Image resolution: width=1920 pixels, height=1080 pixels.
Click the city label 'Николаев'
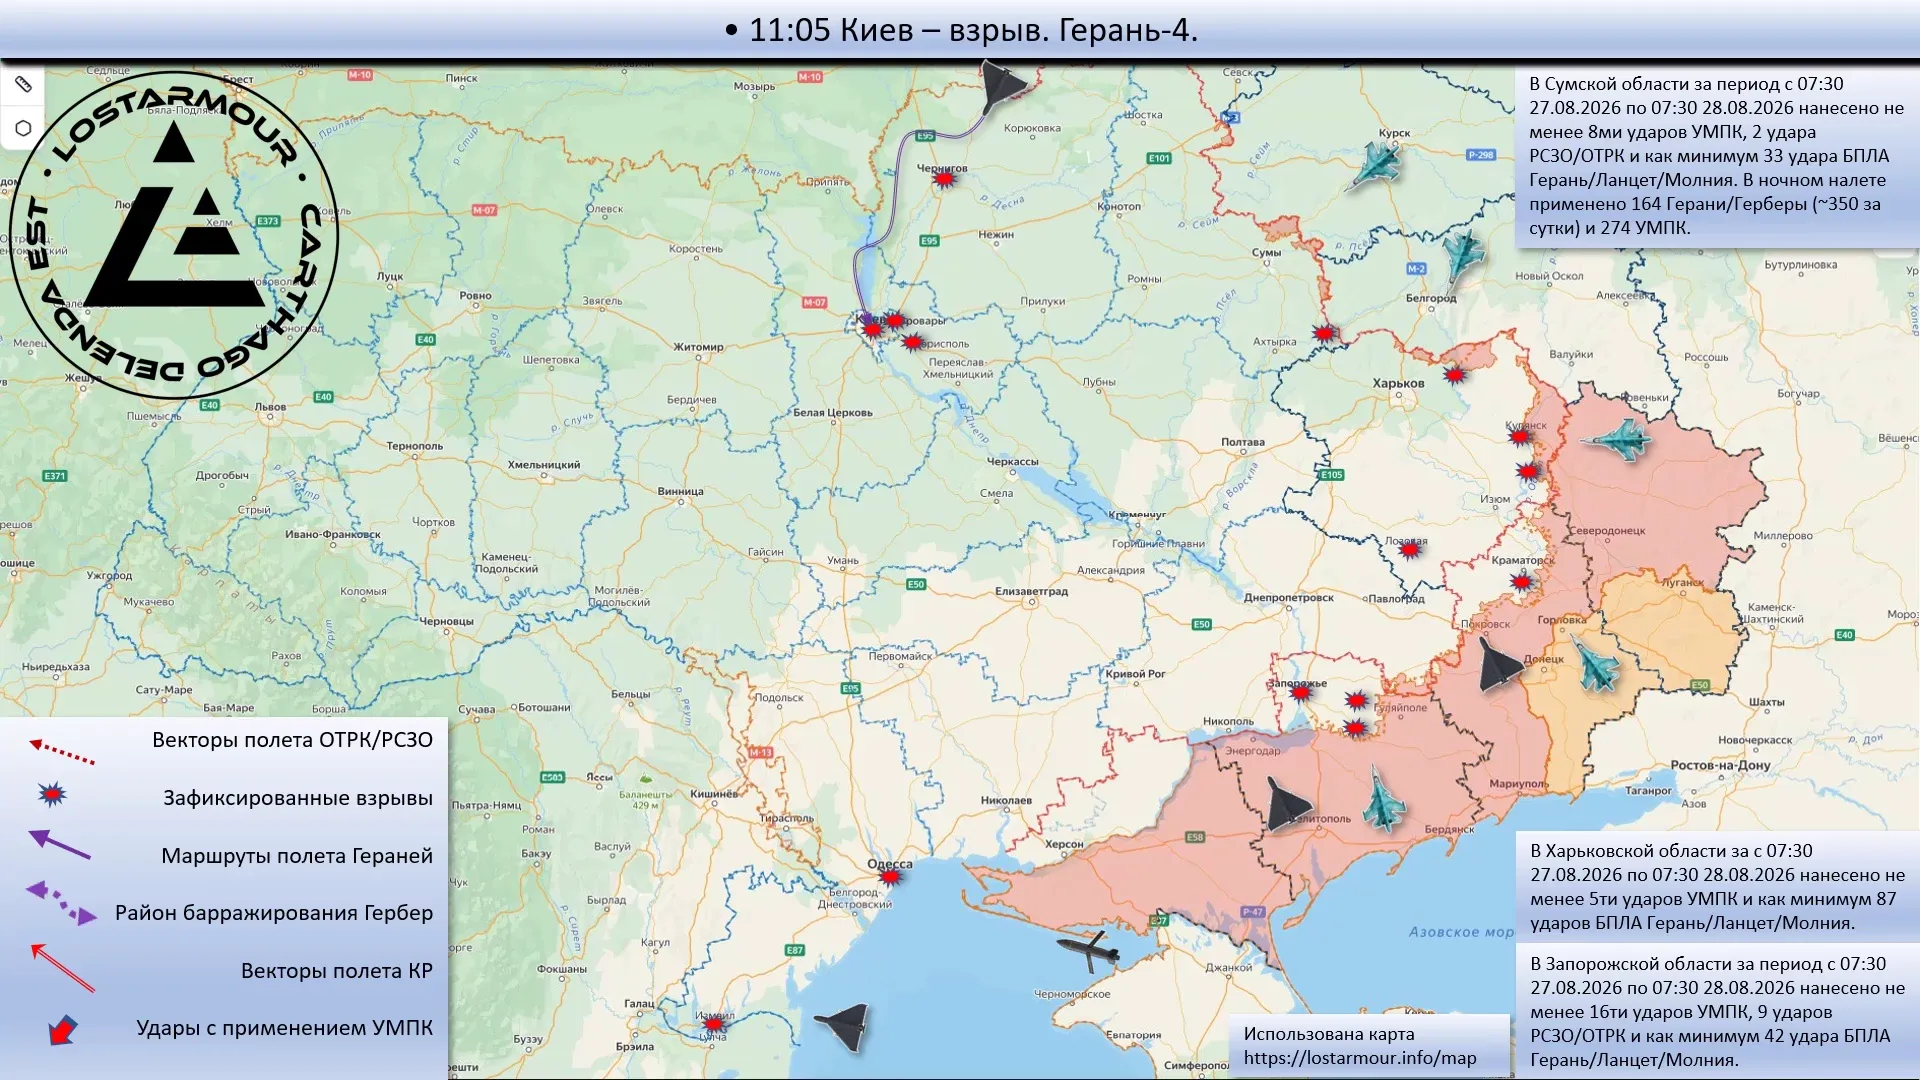[1006, 801]
